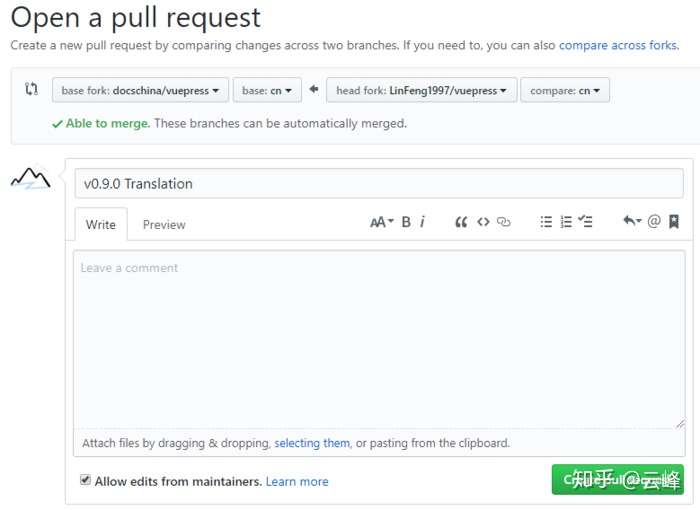
Task: Open the base fork docschina/vuepress dropdown
Action: pyautogui.click(x=140, y=90)
